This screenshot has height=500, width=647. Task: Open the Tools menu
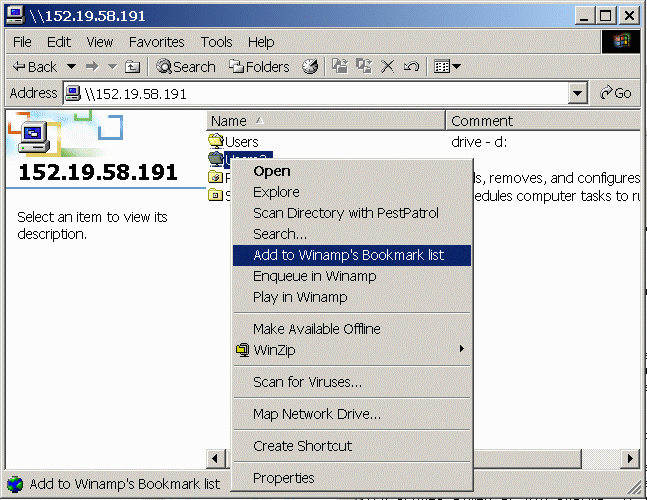coord(216,42)
